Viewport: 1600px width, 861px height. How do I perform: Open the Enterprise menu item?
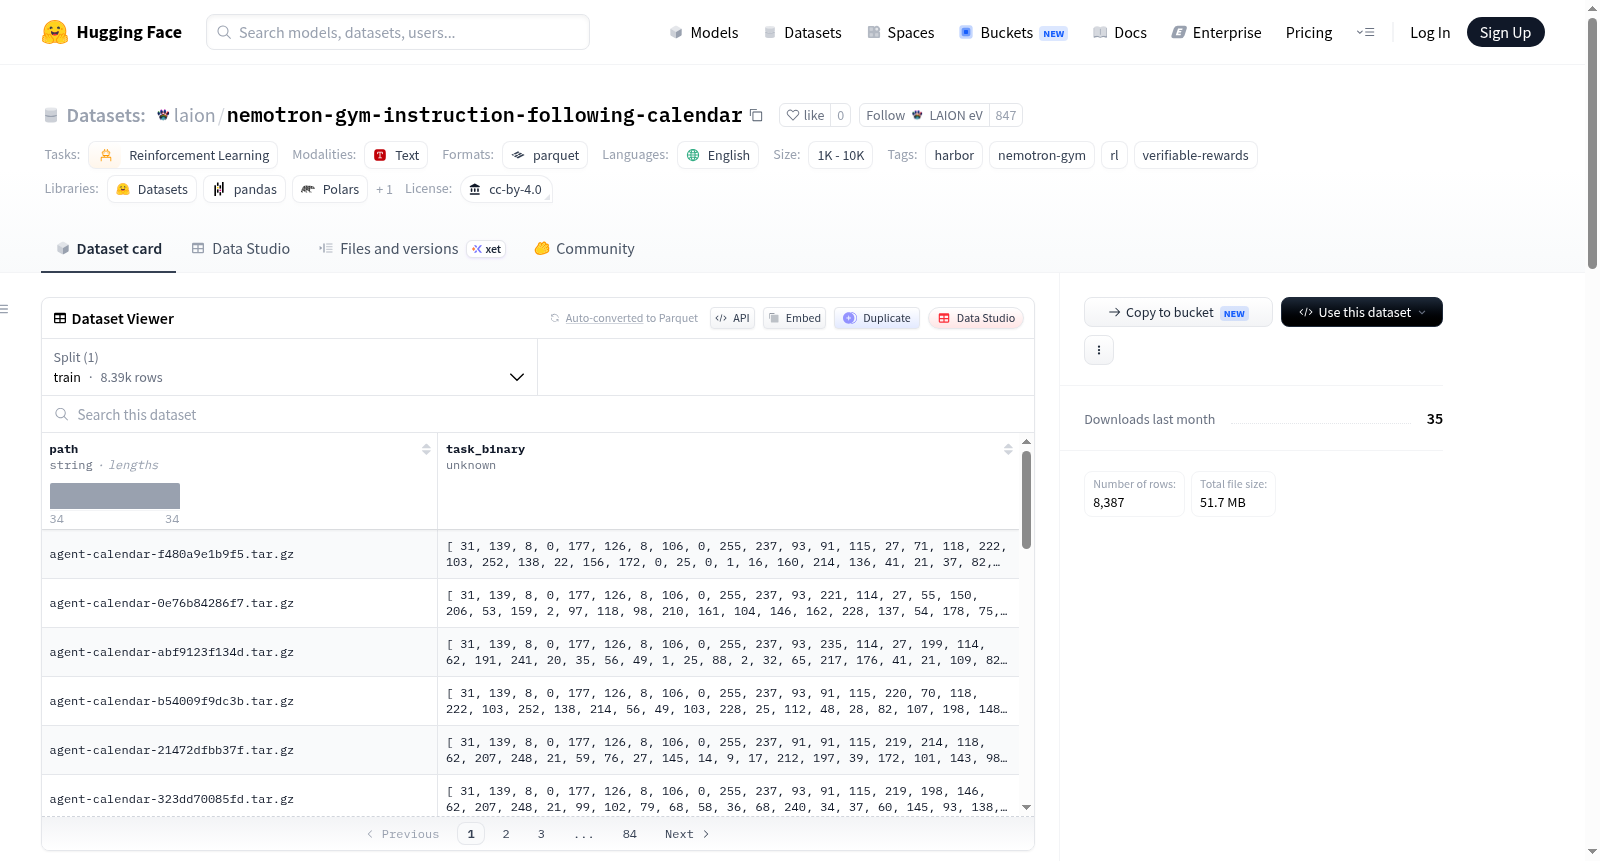click(1217, 33)
